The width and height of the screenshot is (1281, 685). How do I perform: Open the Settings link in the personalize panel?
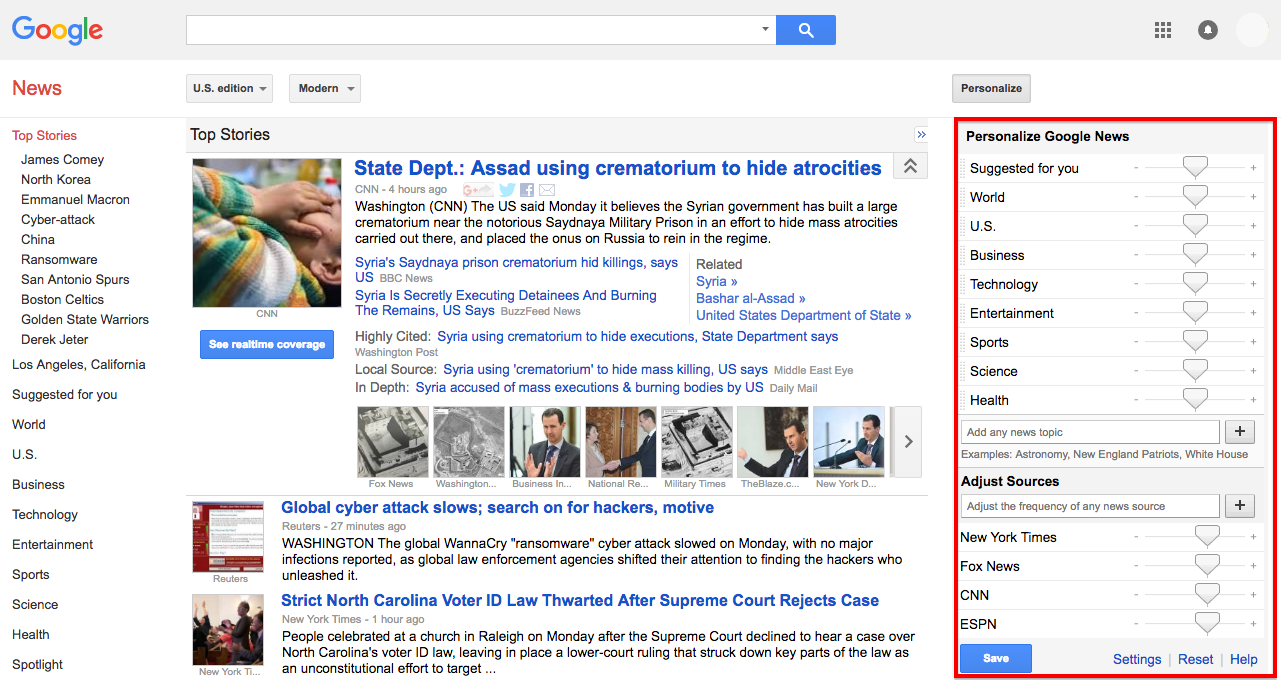click(1137, 660)
